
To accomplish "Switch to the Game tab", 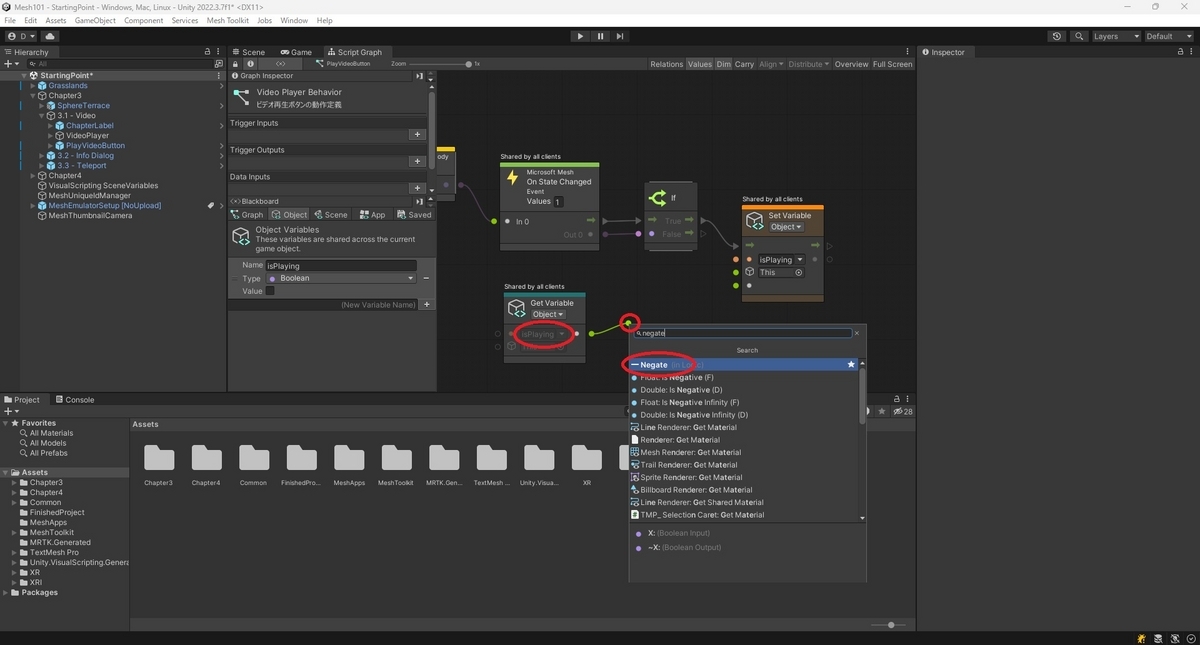I will click(296, 52).
